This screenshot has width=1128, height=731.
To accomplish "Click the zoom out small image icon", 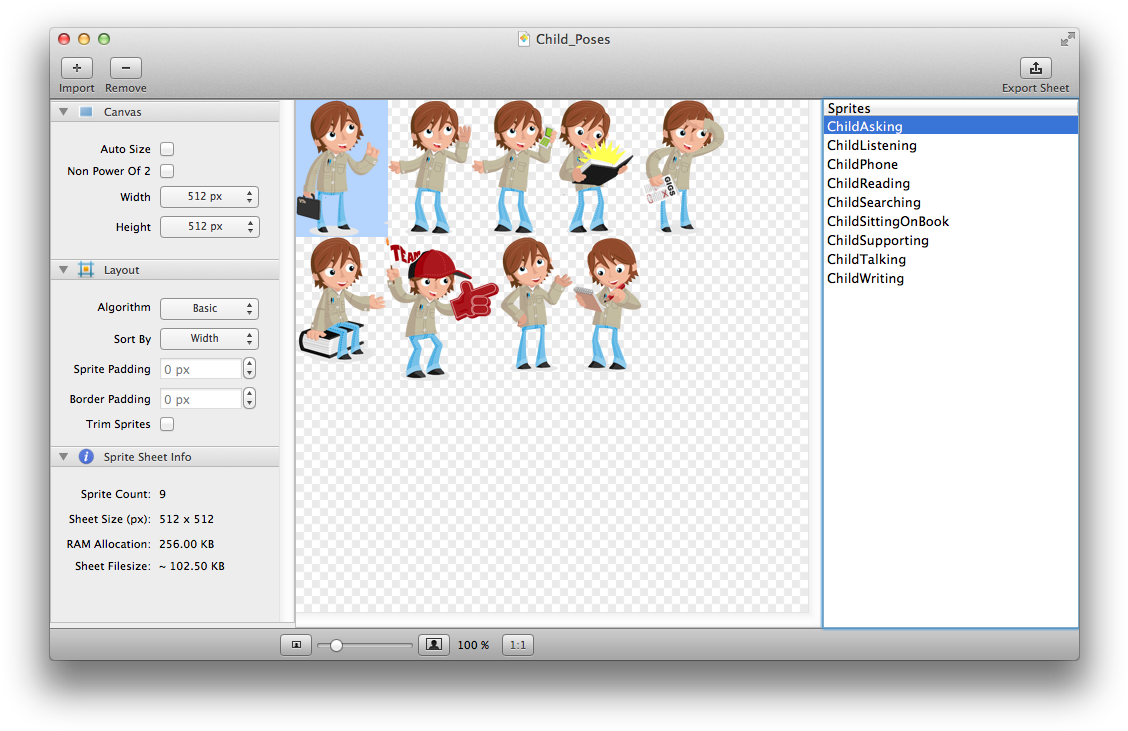I will (x=296, y=645).
